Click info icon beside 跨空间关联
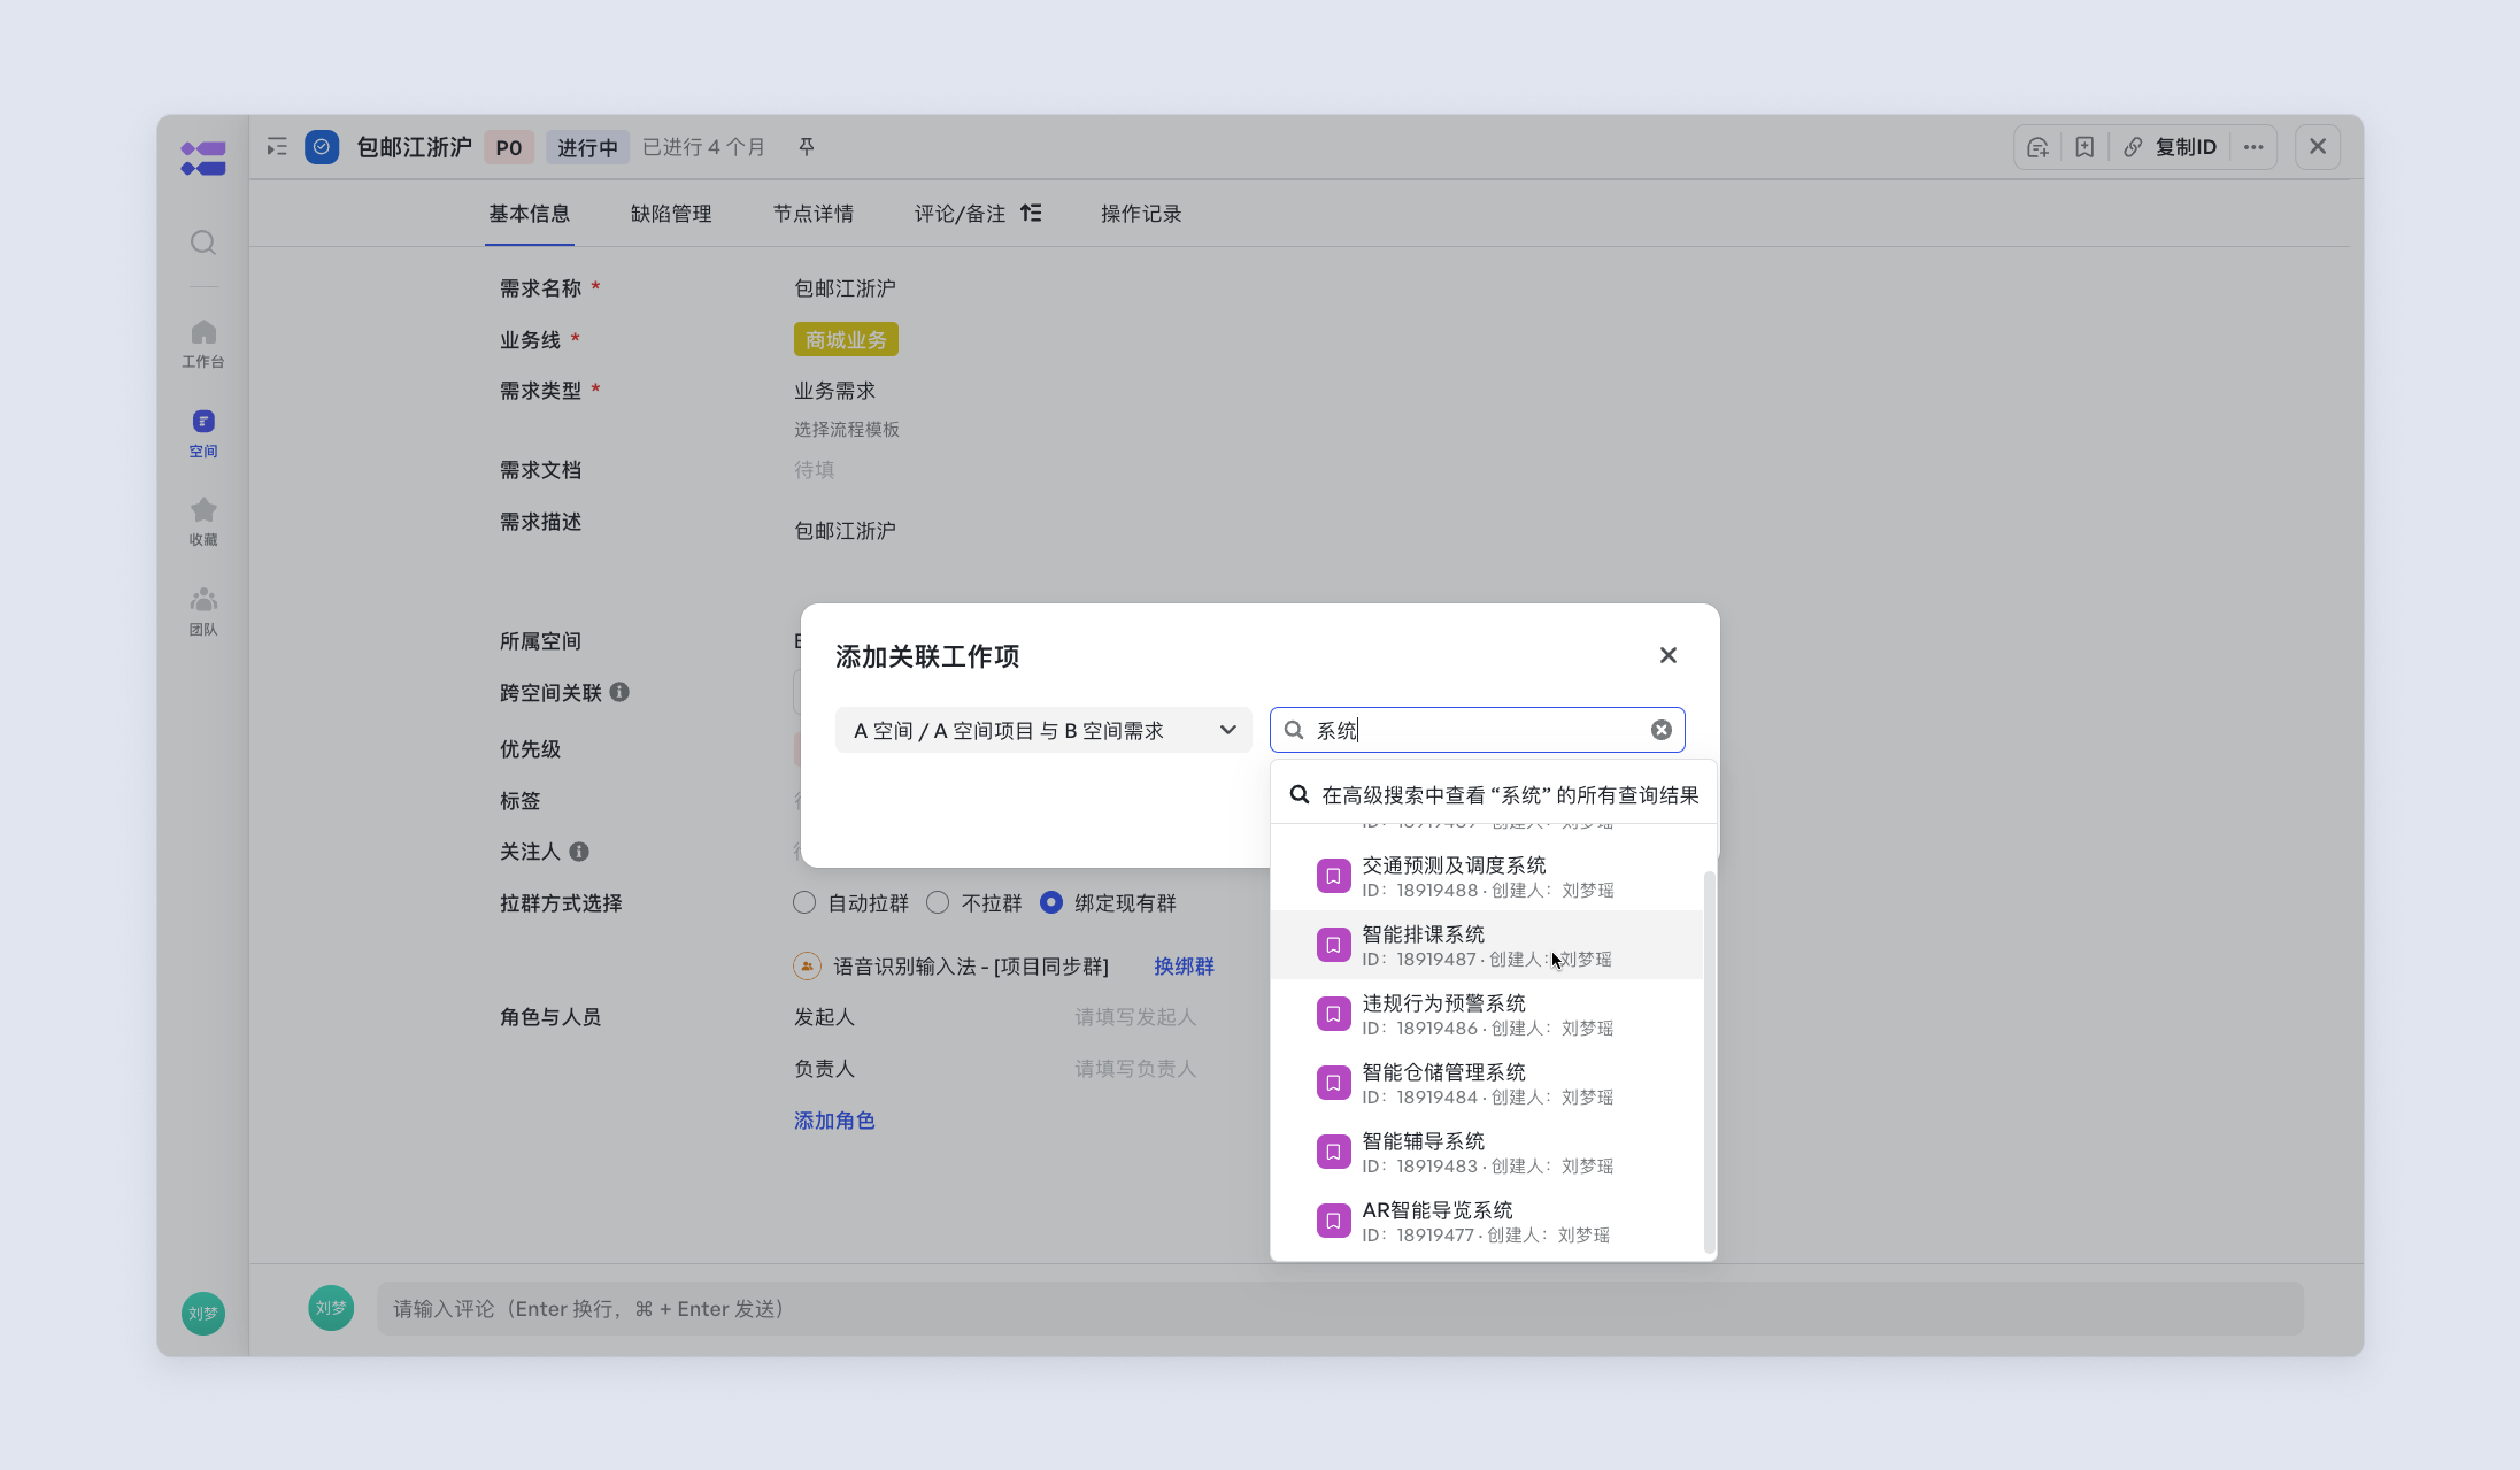The height and width of the screenshot is (1470, 2520). [x=619, y=692]
